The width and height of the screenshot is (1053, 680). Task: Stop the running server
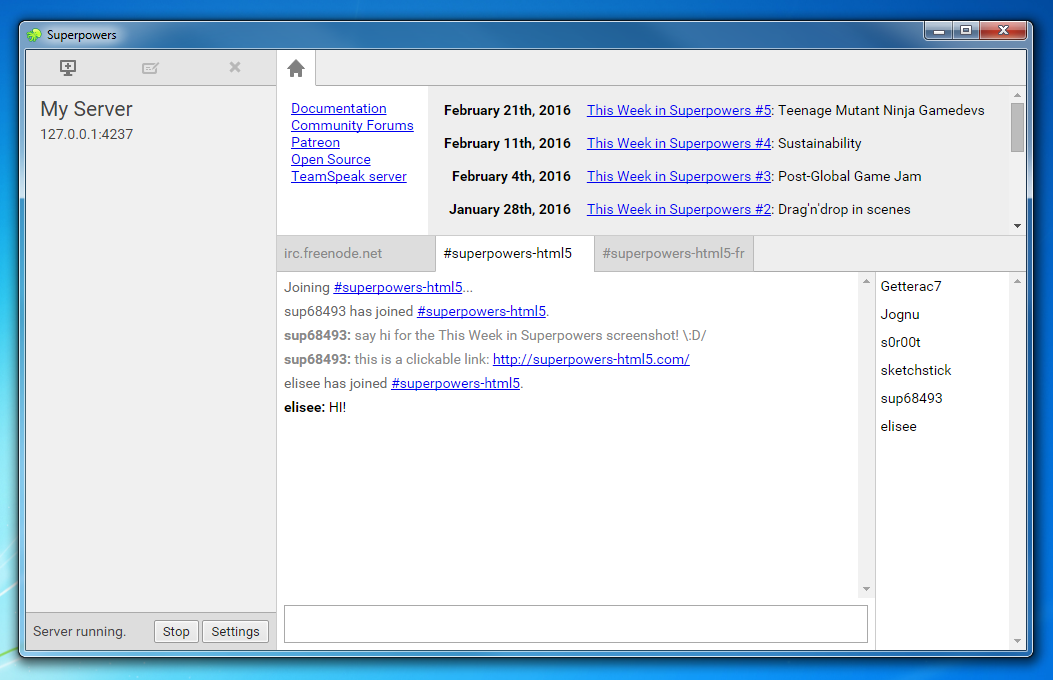[x=176, y=631]
